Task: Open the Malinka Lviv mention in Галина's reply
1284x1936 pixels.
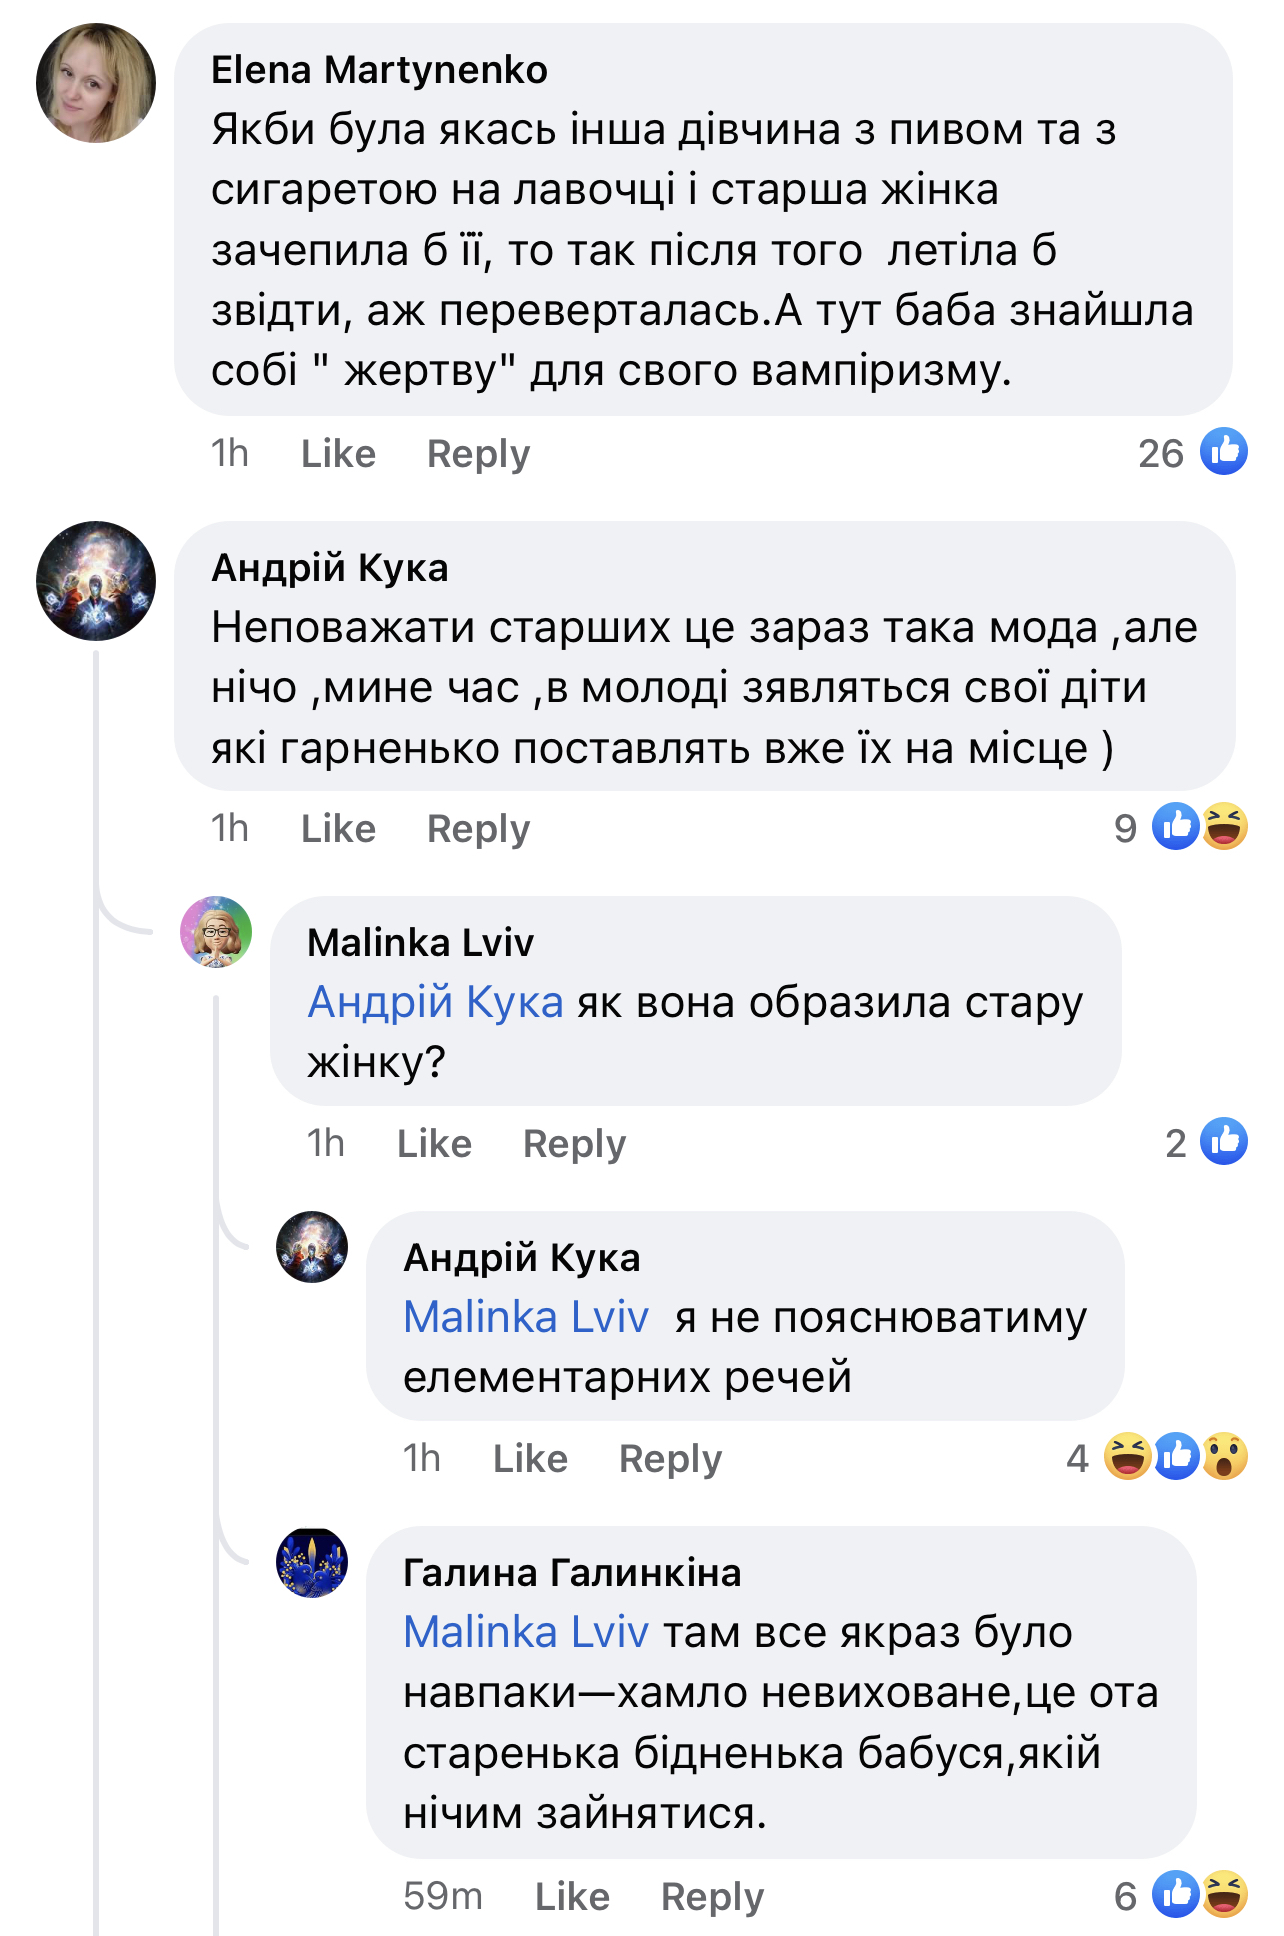Action: pyautogui.click(x=526, y=1632)
